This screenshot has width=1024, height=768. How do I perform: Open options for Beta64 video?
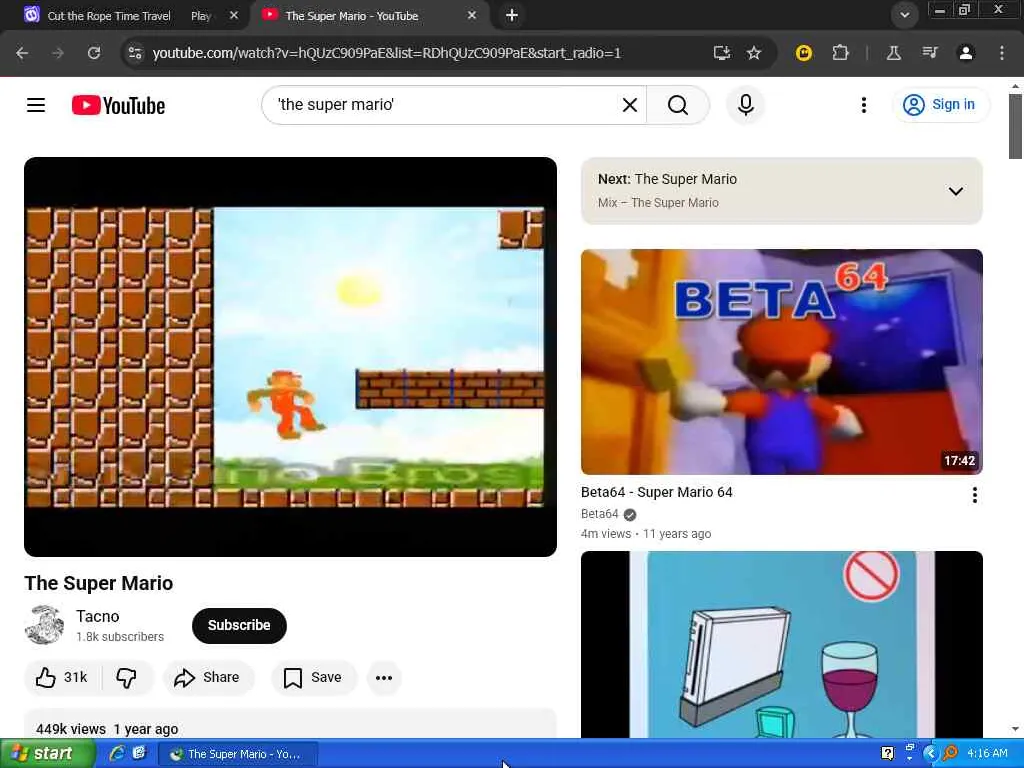point(974,495)
